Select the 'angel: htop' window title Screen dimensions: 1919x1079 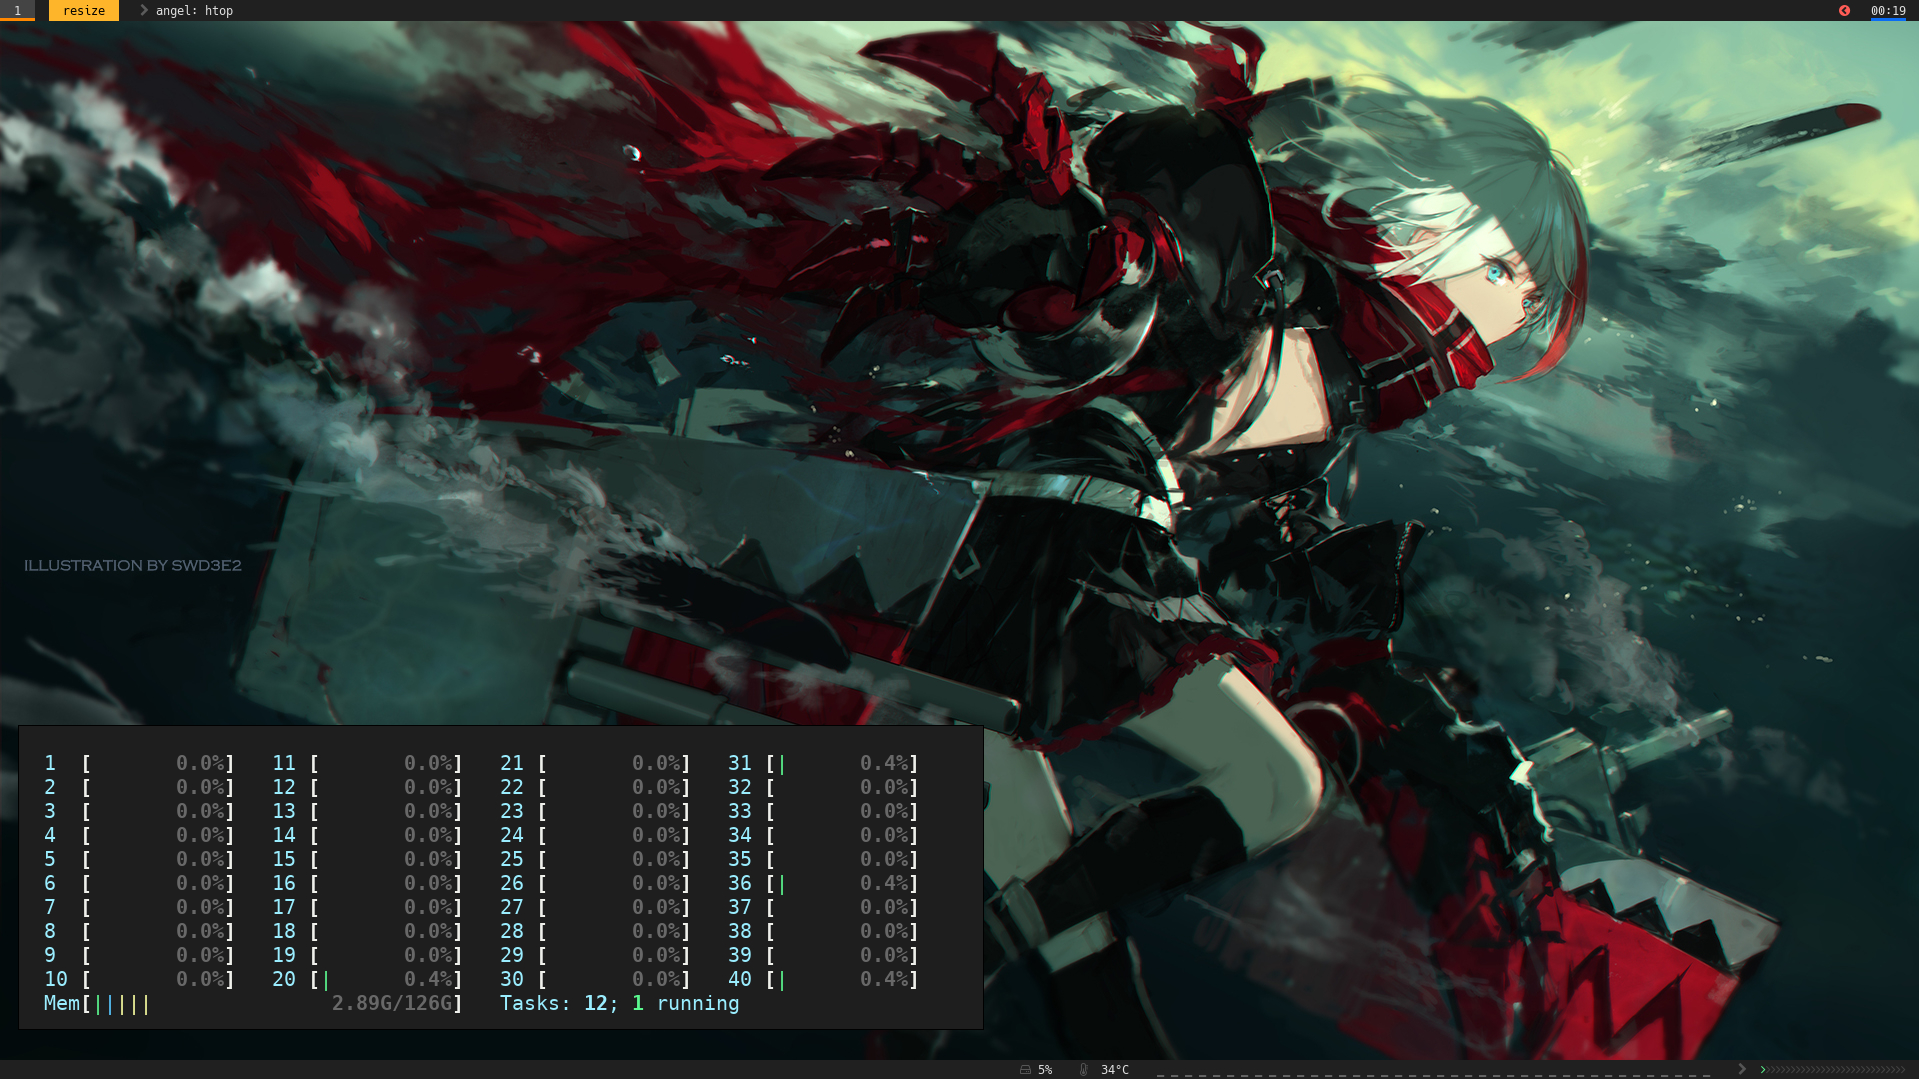click(x=194, y=11)
